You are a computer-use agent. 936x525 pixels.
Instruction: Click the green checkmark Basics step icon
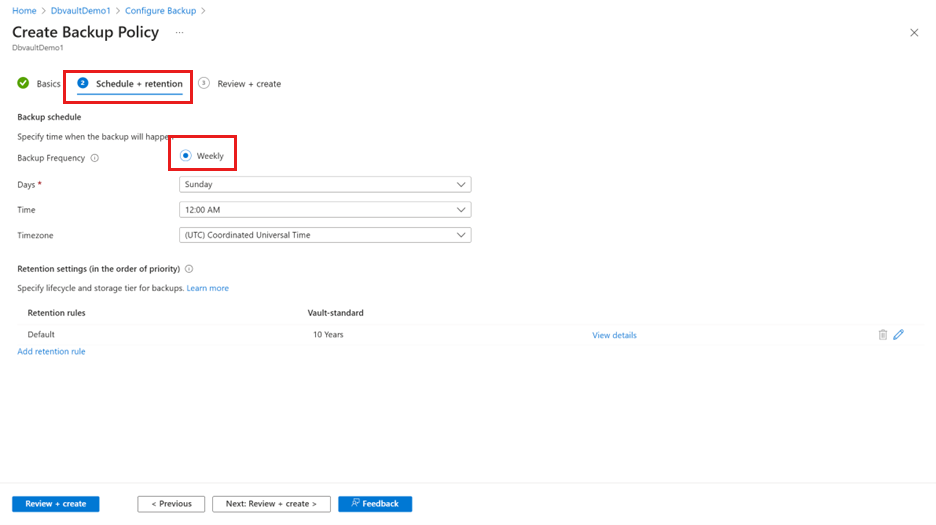tap(23, 83)
